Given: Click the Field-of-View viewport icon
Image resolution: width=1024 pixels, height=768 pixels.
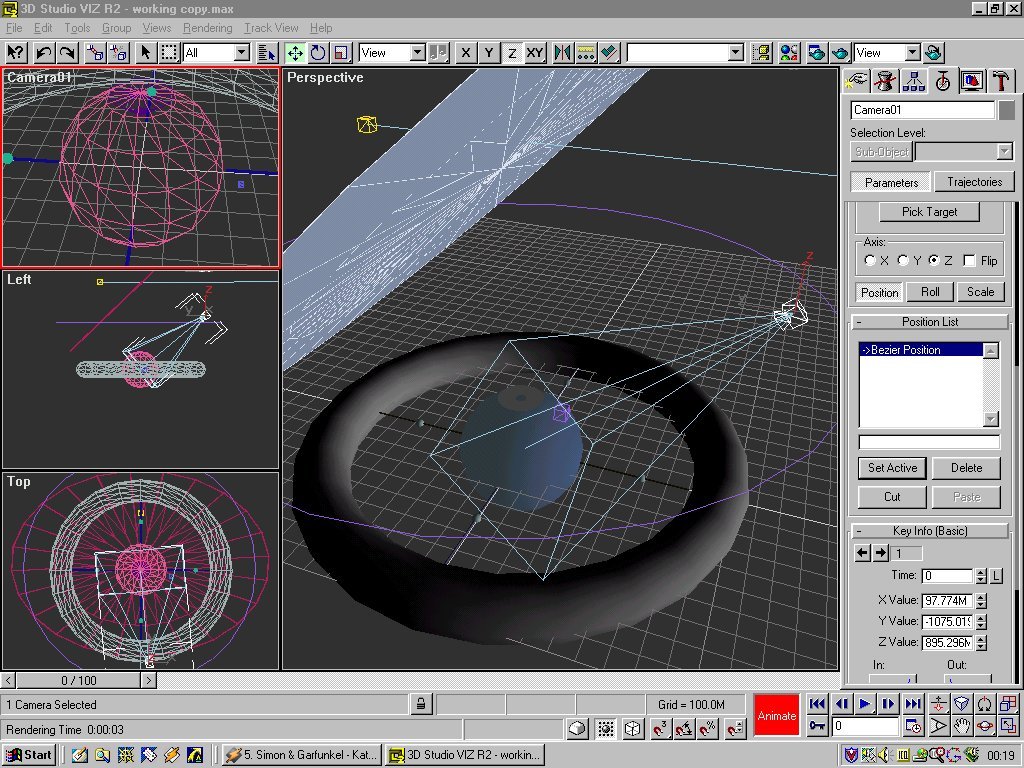Looking at the screenshot, I should coord(938,726).
